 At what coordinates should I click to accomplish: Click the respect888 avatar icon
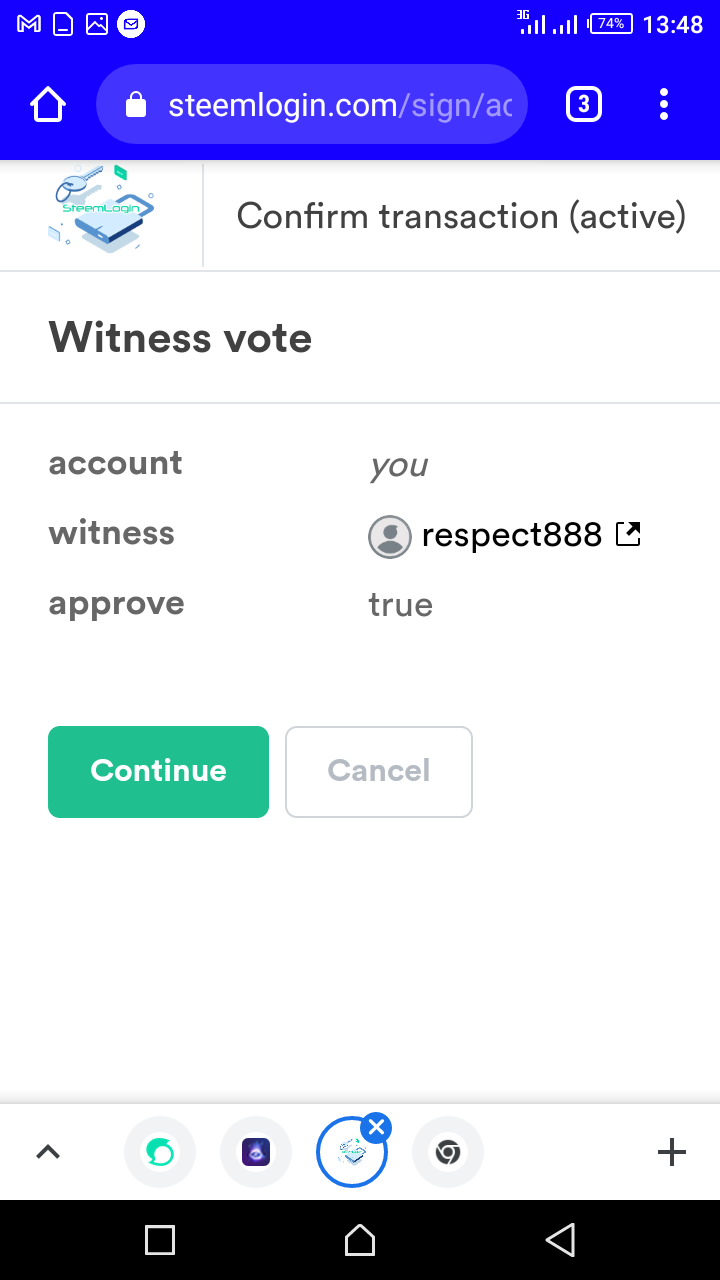click(x=390, y=537)
